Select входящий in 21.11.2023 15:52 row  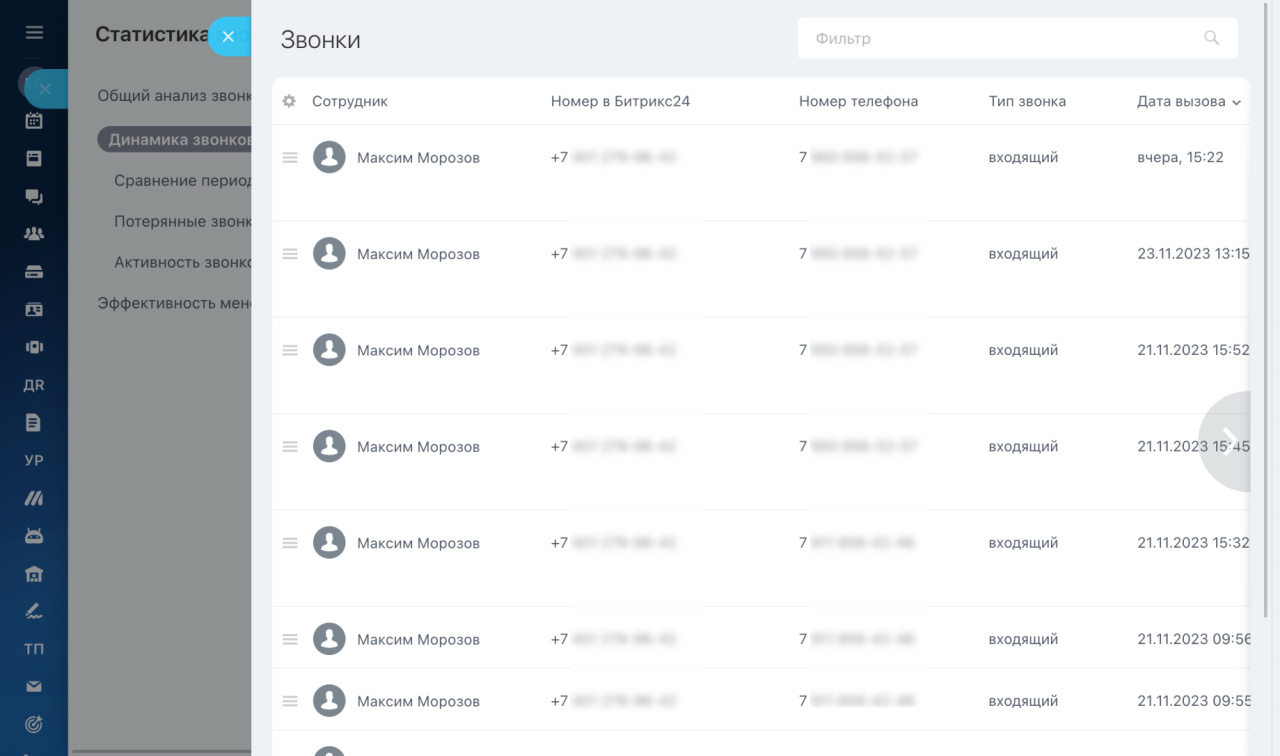pyautogui.click(x=1023, y=350)
